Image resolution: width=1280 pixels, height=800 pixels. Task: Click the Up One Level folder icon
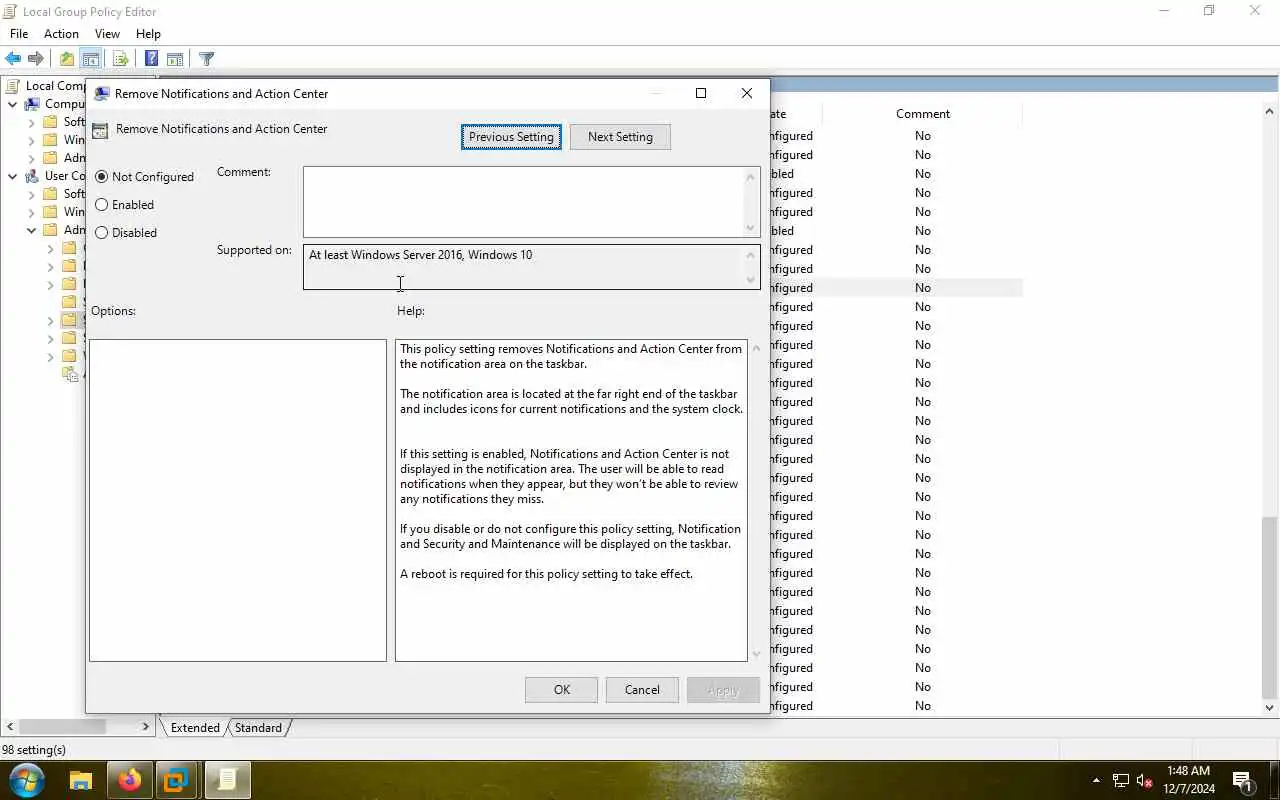67,59
